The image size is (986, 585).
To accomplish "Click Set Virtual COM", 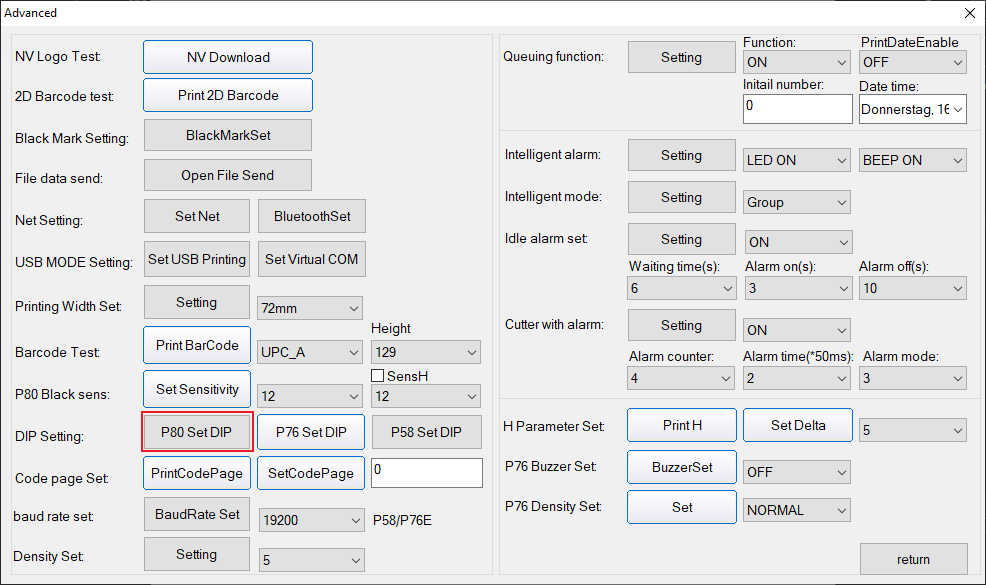I will [x=312, y=259].
